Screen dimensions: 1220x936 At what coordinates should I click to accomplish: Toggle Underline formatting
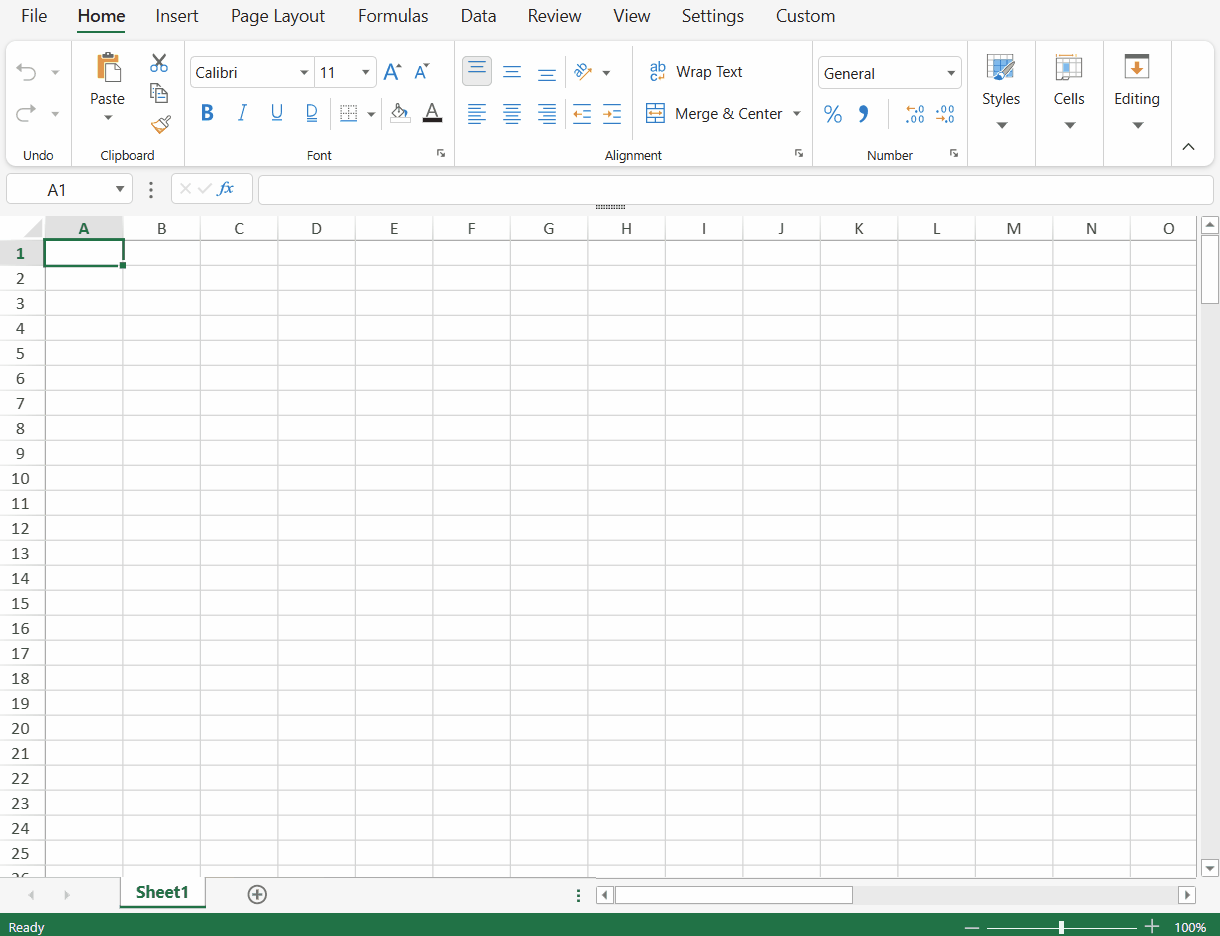point(277,113)
